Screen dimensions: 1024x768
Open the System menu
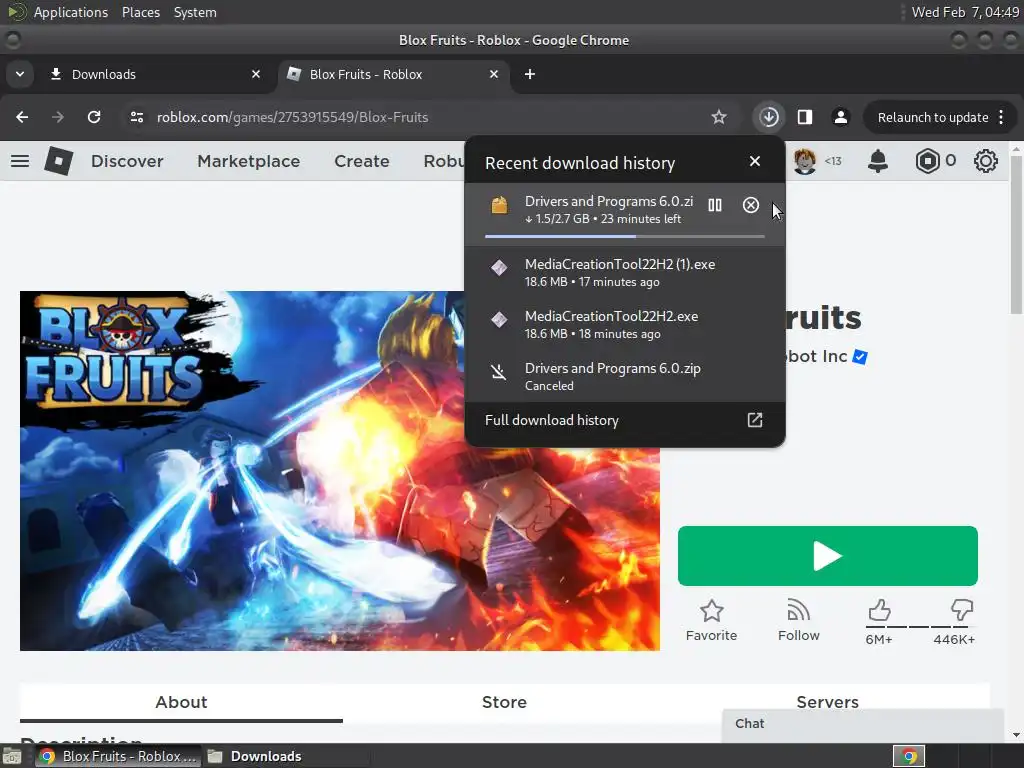tap(195, 12)
